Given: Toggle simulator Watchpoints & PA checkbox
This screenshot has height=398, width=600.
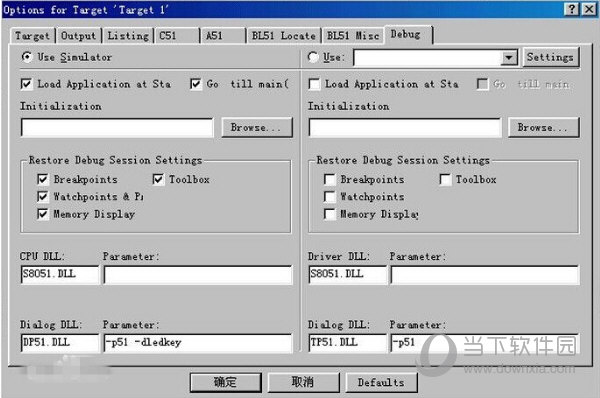Looking at the screenshot, I should pos(42,196).
